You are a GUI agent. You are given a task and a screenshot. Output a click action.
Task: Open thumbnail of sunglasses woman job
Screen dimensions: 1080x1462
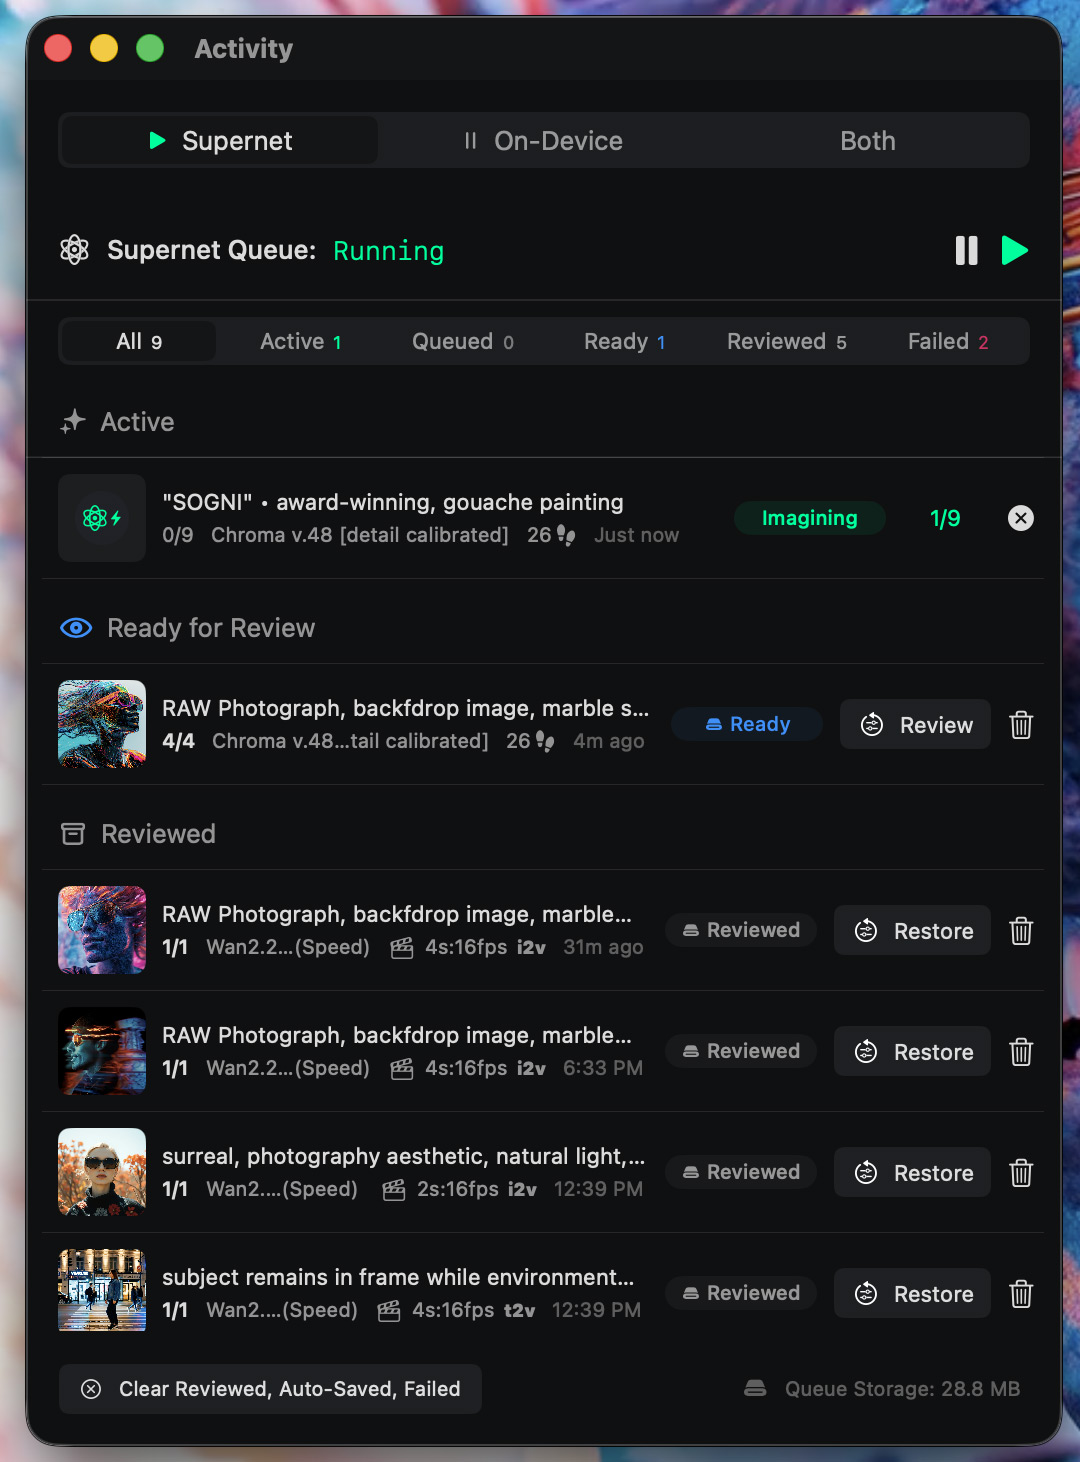pos(102,1172)
